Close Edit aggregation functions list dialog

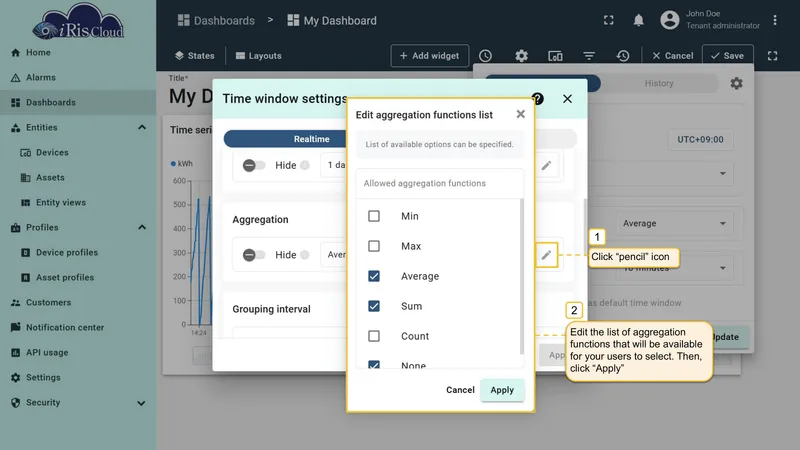(520, 114)
